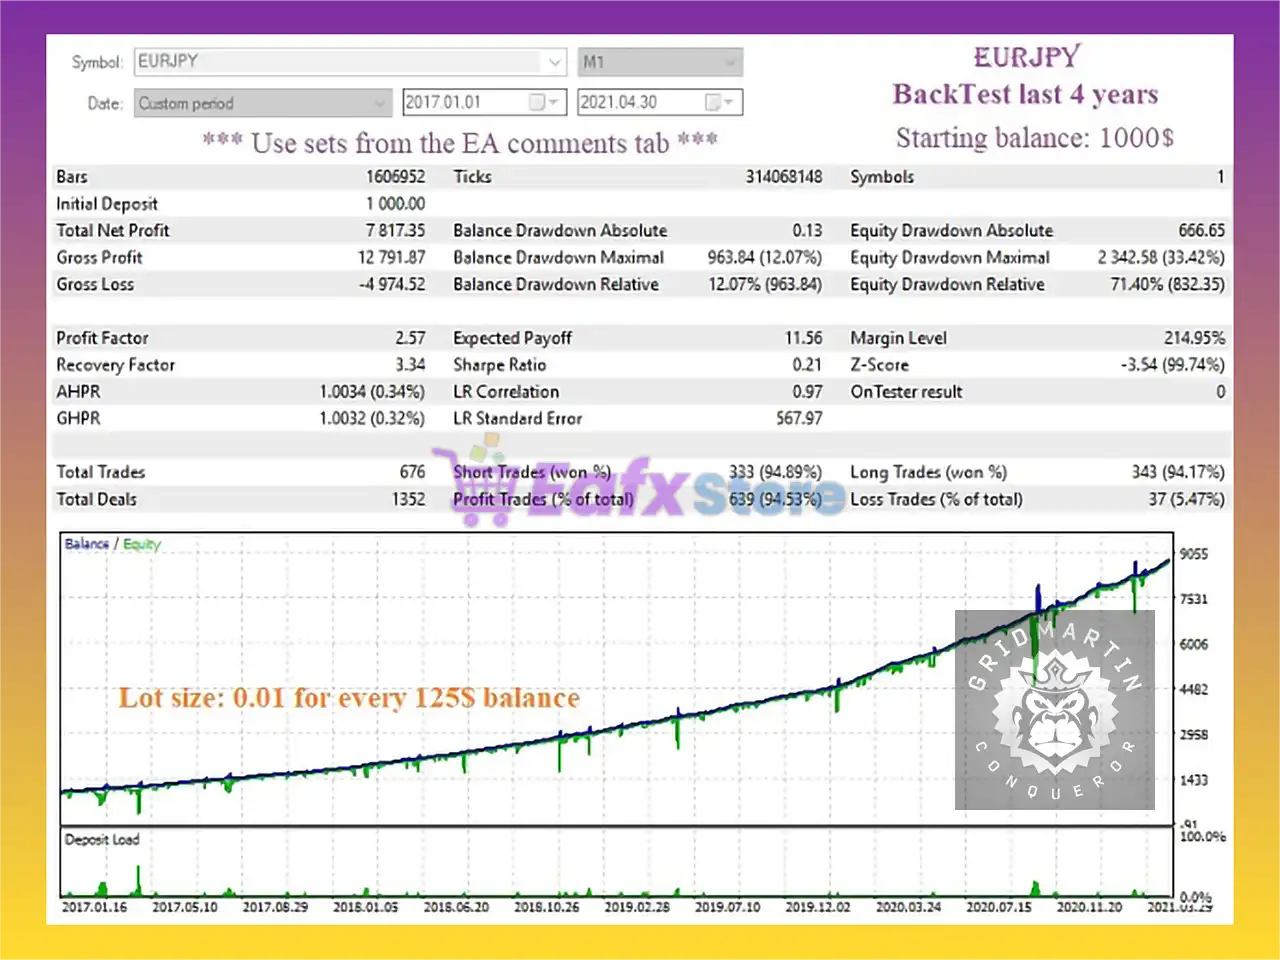This screenshot has width=1280, height=960.
Task: Click the 4482 balance axis value
Action: [1194, 690]
